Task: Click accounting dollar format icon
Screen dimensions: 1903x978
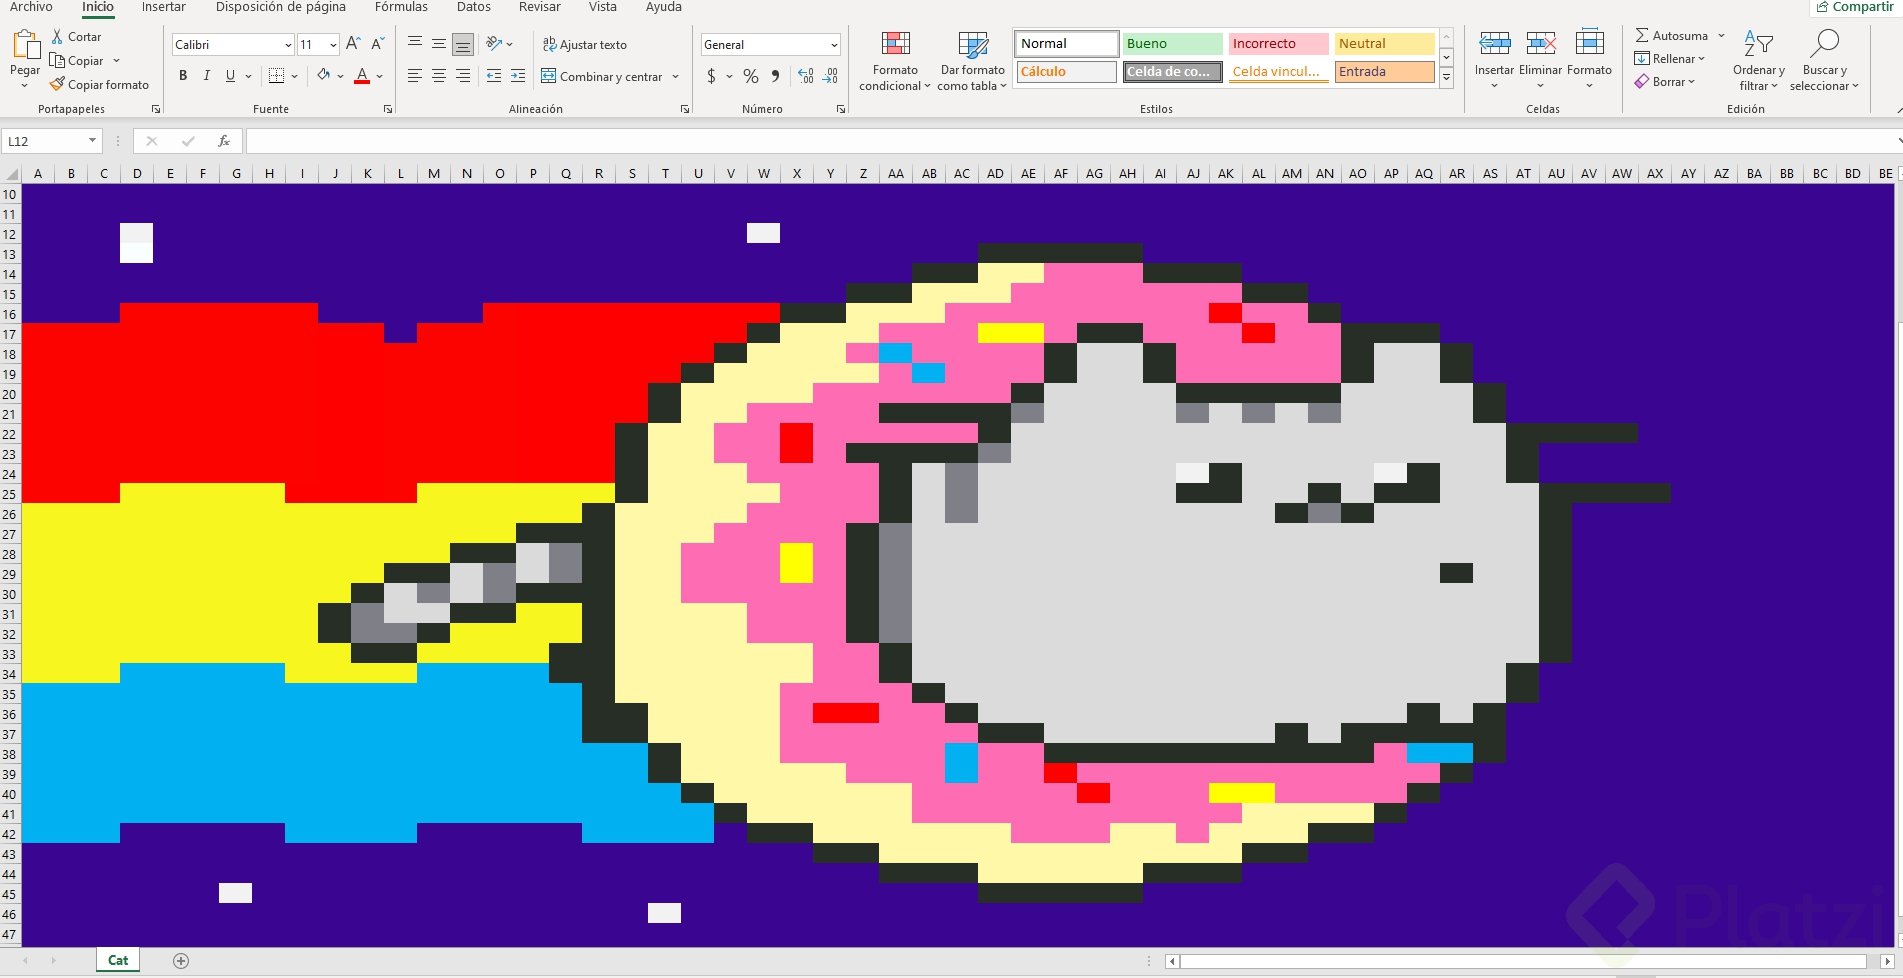Action: [711, 76]
